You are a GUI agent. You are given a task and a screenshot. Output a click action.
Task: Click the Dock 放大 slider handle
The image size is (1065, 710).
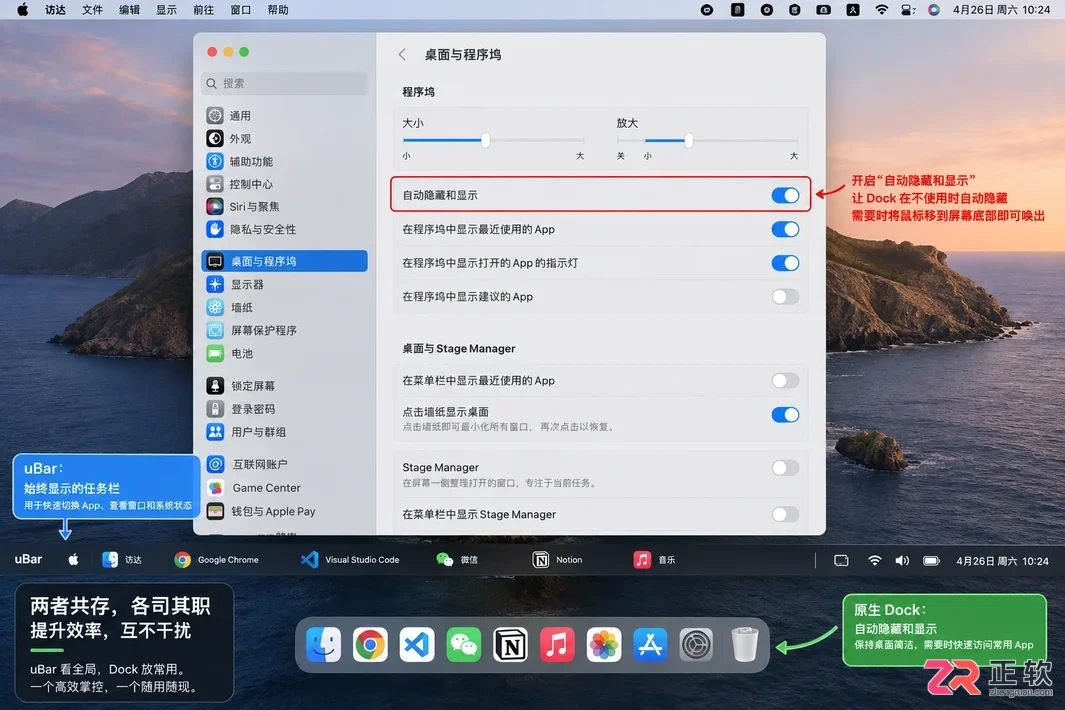(689, 141)
